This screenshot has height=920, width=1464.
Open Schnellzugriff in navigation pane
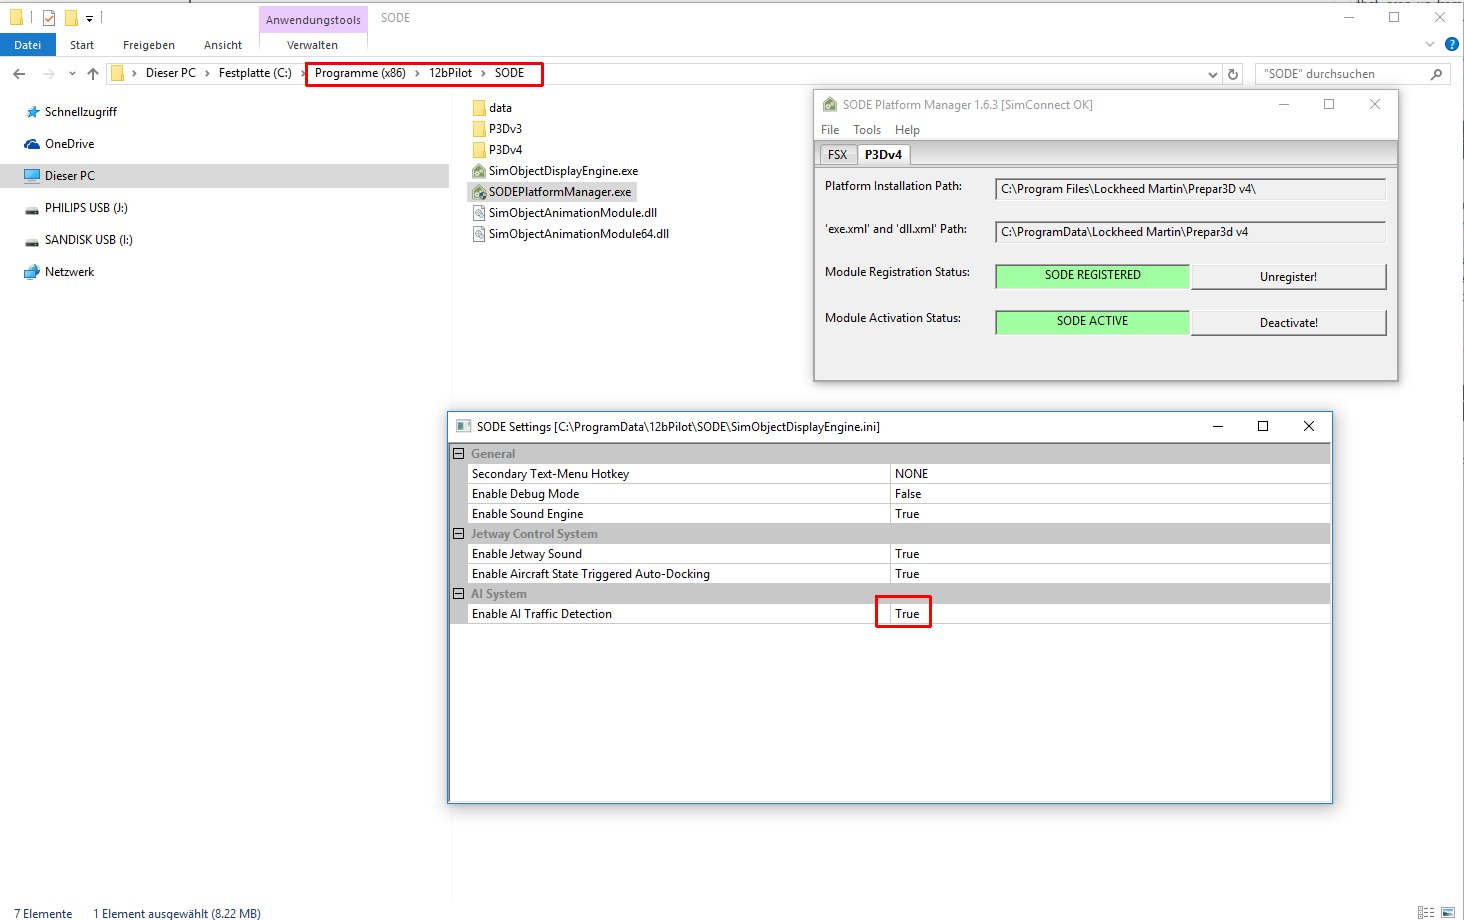tap(71, 112)
